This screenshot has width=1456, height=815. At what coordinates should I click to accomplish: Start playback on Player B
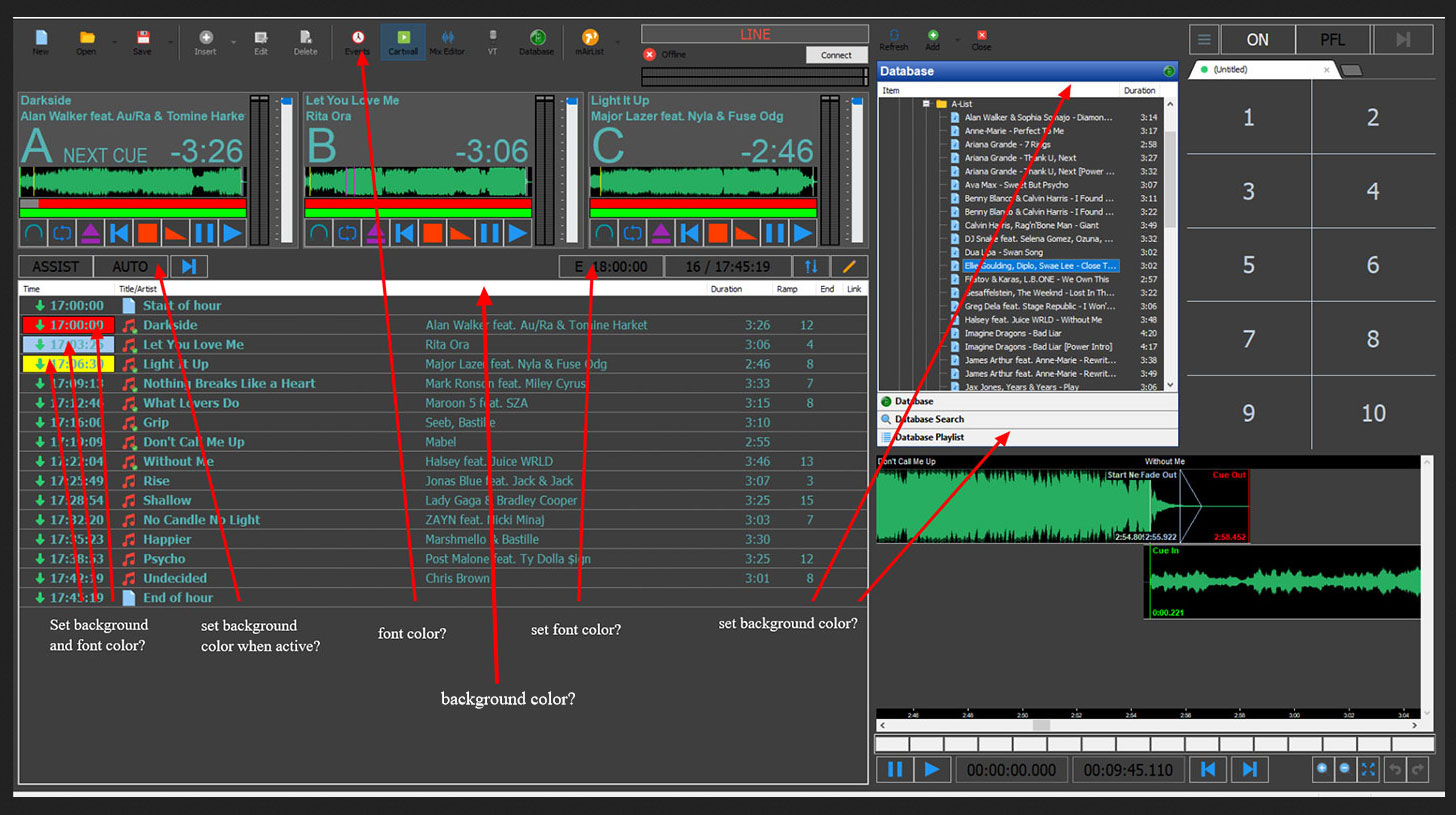coord(518,234)
